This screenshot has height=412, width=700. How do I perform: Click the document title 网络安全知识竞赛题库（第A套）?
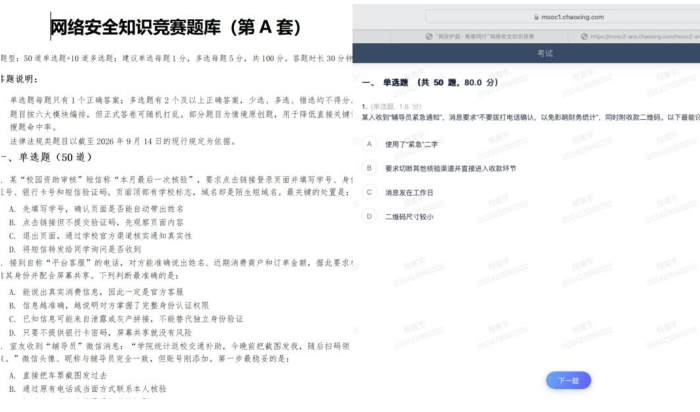tap(175, 27)
